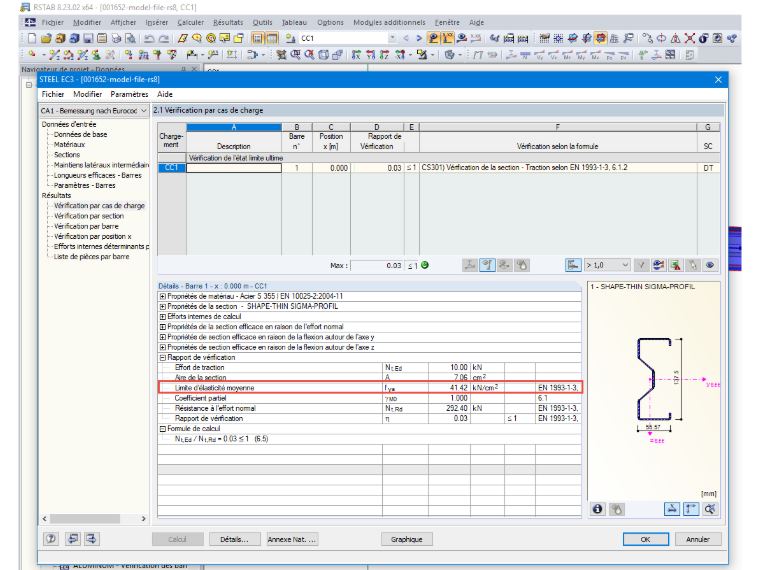Click the pick member cursor icon in table toolbar
The height and width of the screenshot is (570, 760).
click(693, 265)
